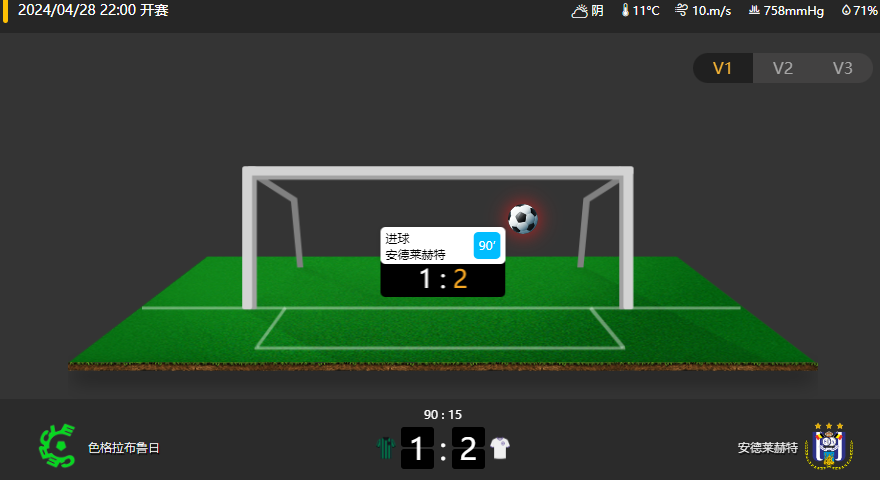Screen dimensions: 880x480
Task: Switch to the V2 view
Action: coord(782,68)
